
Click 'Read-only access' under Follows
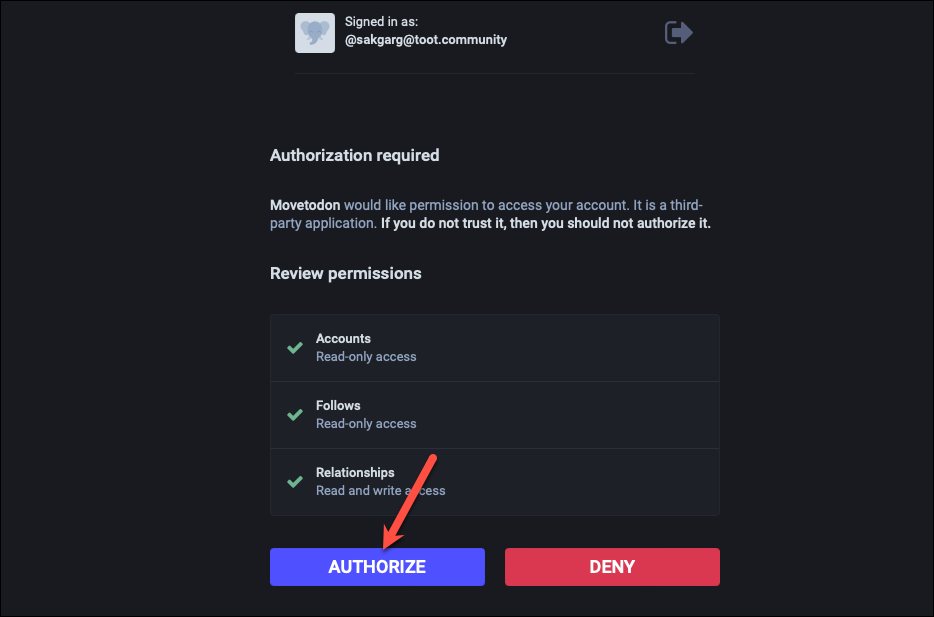point(366,423)
